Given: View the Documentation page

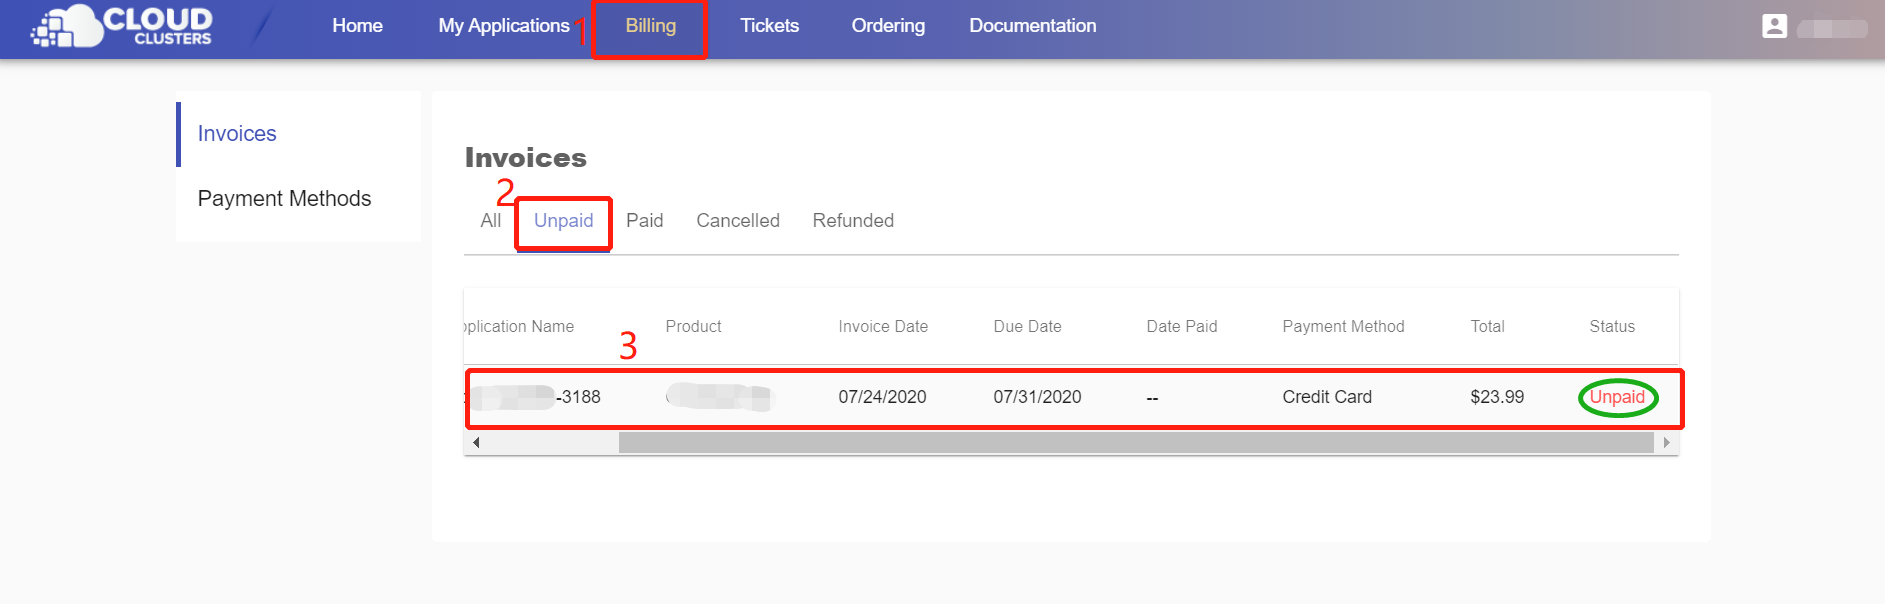Looking at the screenshot, I should (x=1032, y=26).
